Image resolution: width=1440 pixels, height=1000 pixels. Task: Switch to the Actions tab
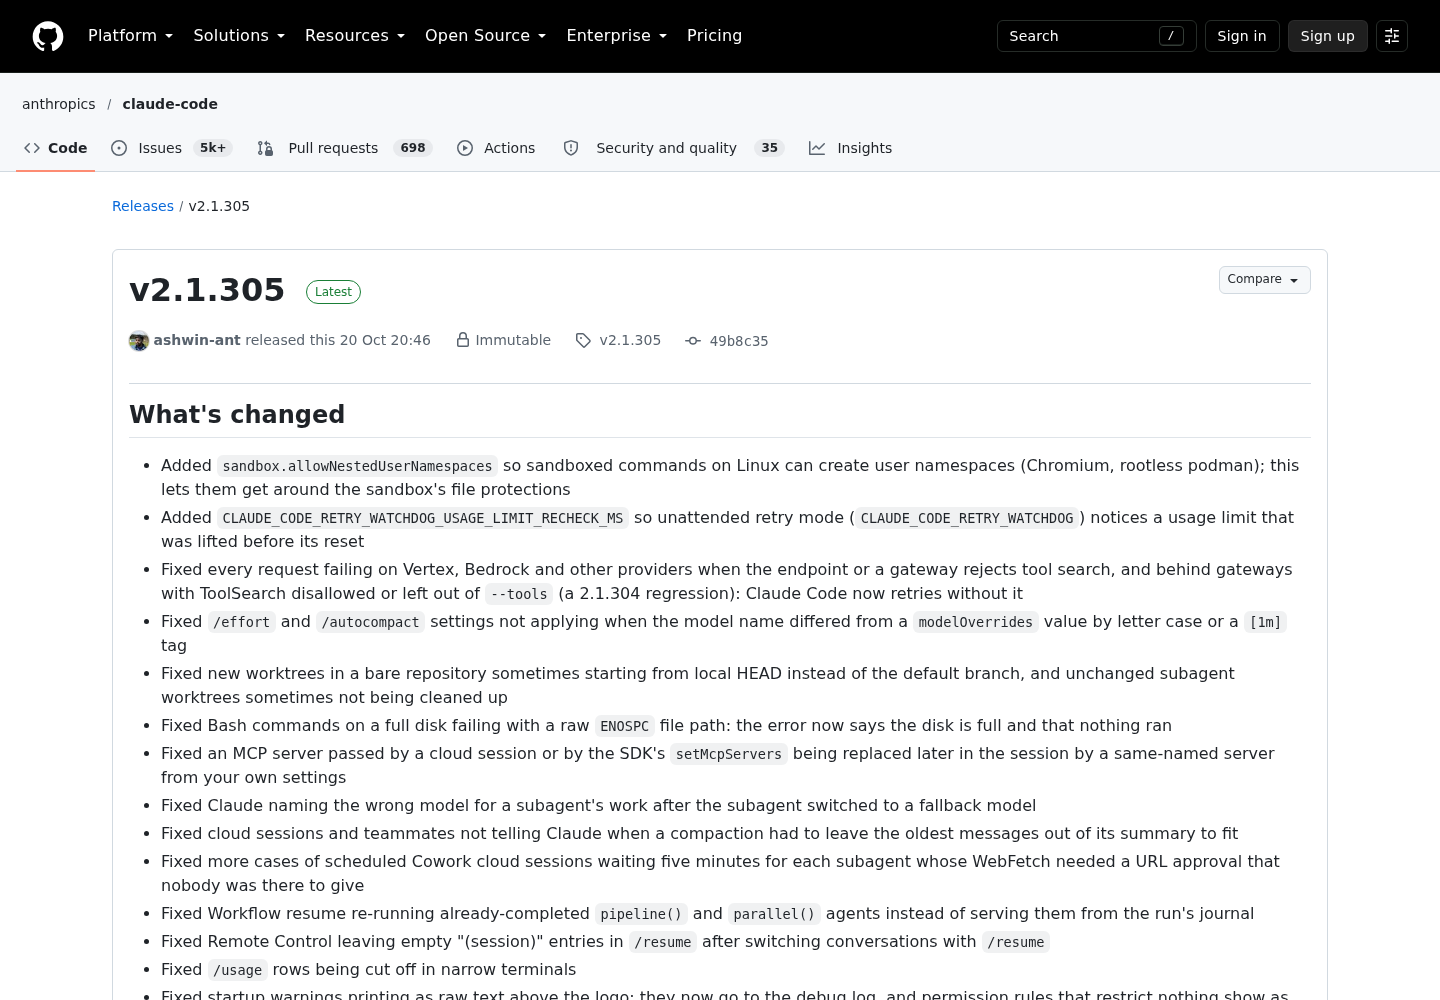click(x=496, y=148)
